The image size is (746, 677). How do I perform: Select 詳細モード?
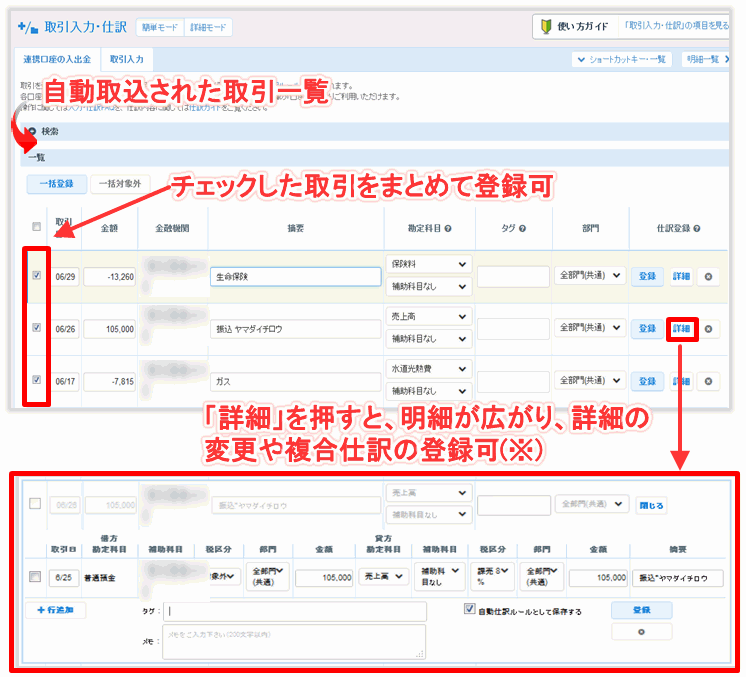point(208,28)
